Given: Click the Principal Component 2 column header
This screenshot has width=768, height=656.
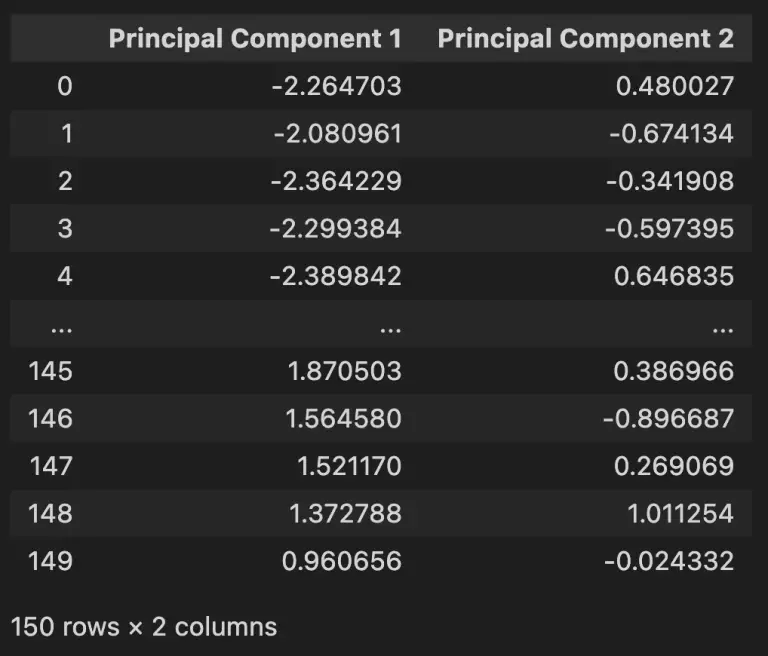Looking at the screenshot, I should (586, 39).
